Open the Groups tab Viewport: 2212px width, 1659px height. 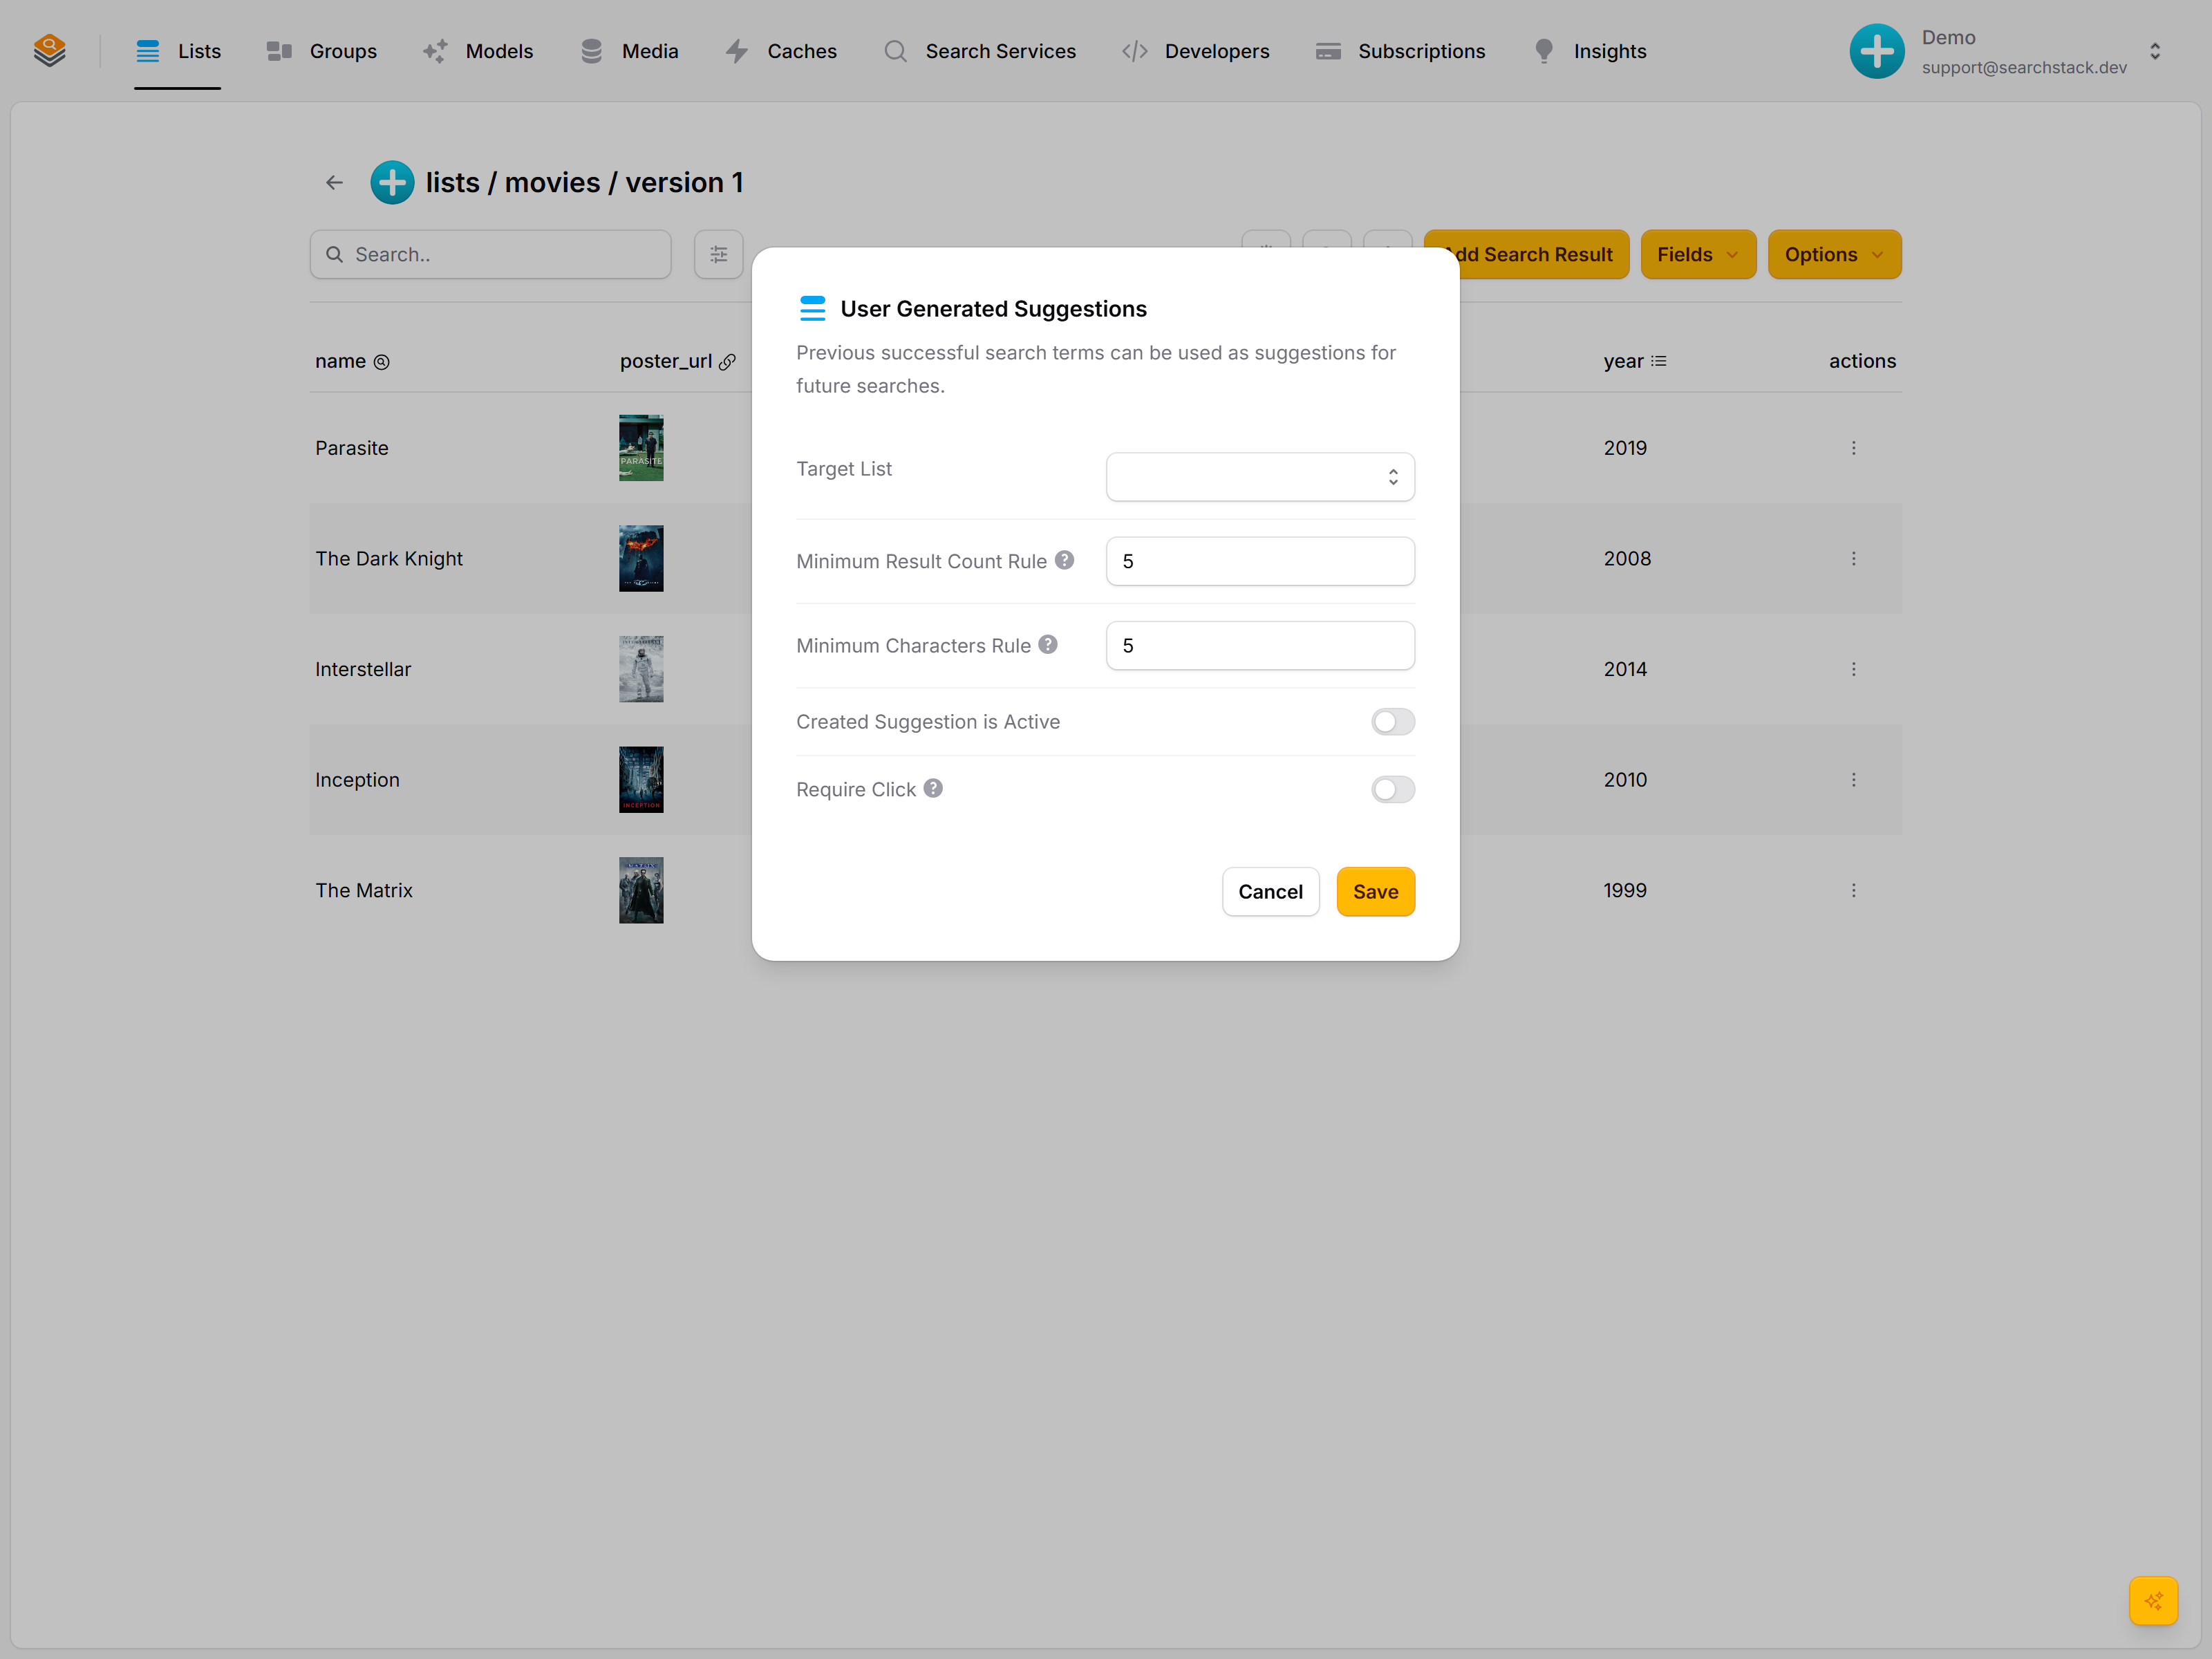pos(322,51)
